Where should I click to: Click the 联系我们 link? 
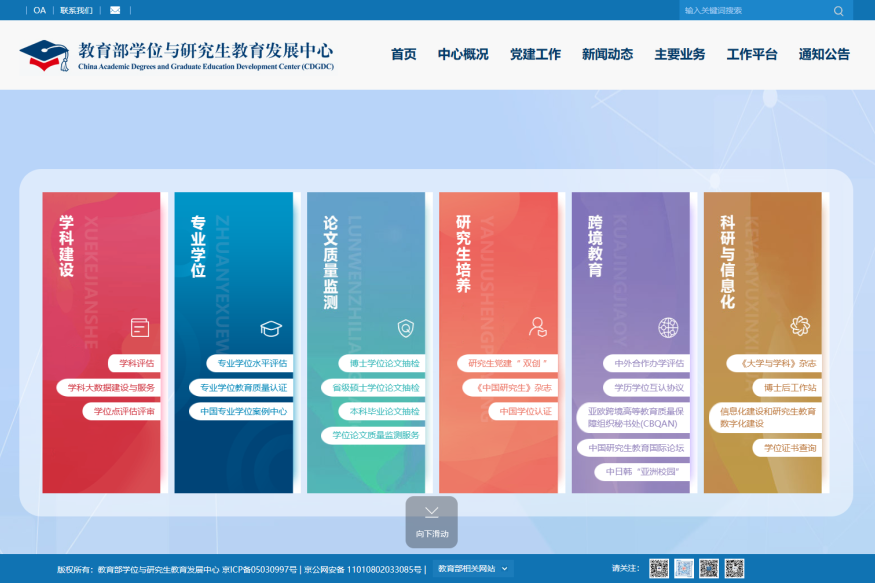point(76,10)
